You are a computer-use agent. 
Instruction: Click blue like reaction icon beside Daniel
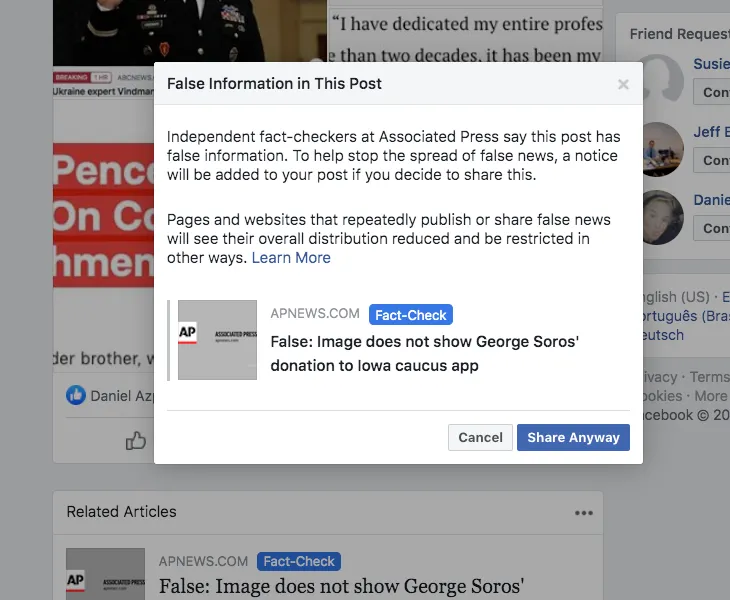click(76, 395)
